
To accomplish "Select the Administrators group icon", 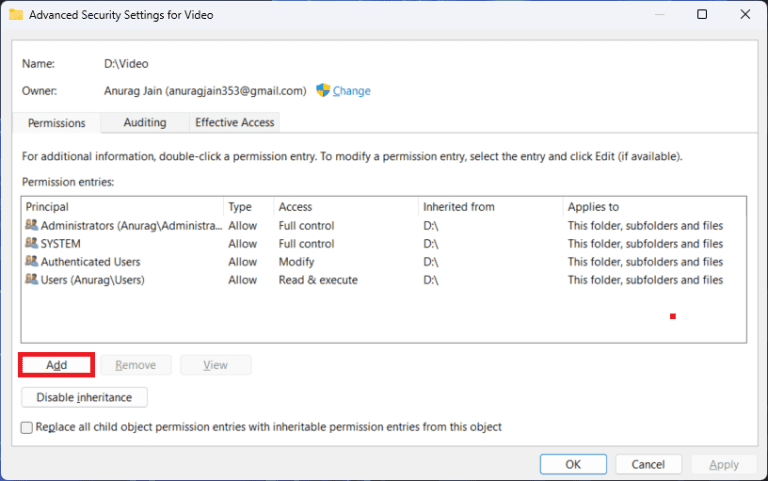I will point(32,226).
